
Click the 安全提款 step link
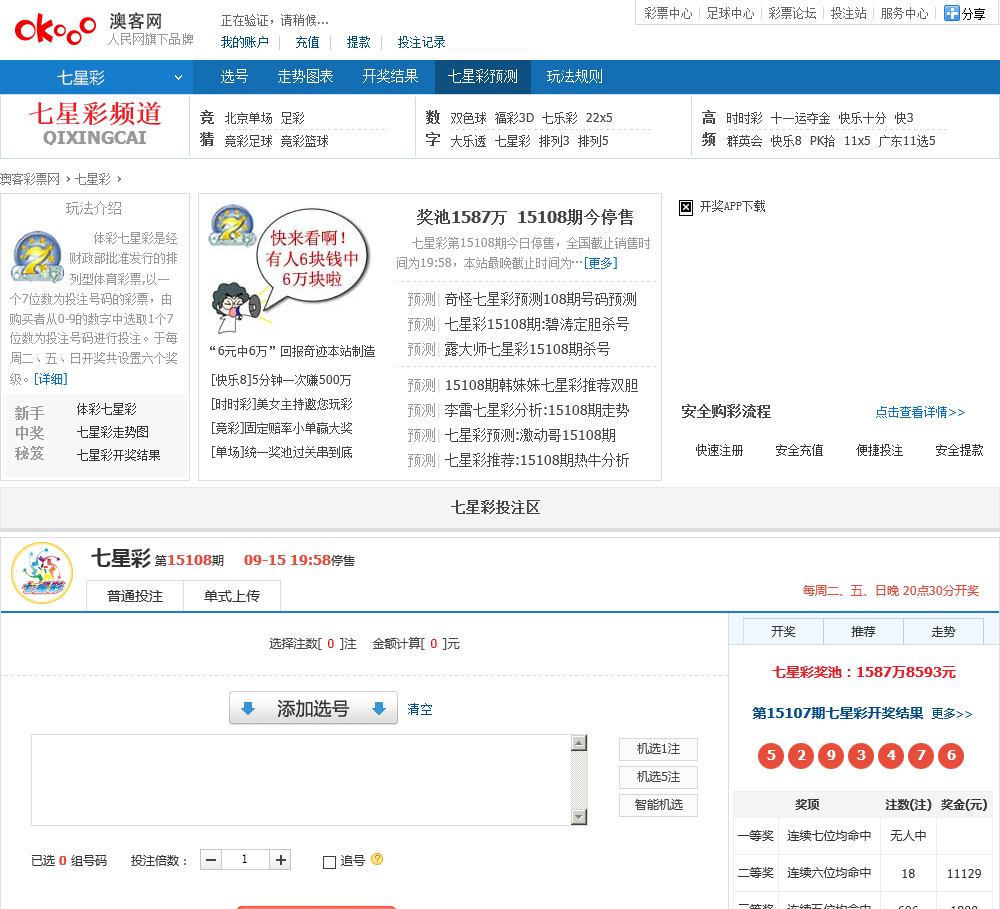[959, 450]
